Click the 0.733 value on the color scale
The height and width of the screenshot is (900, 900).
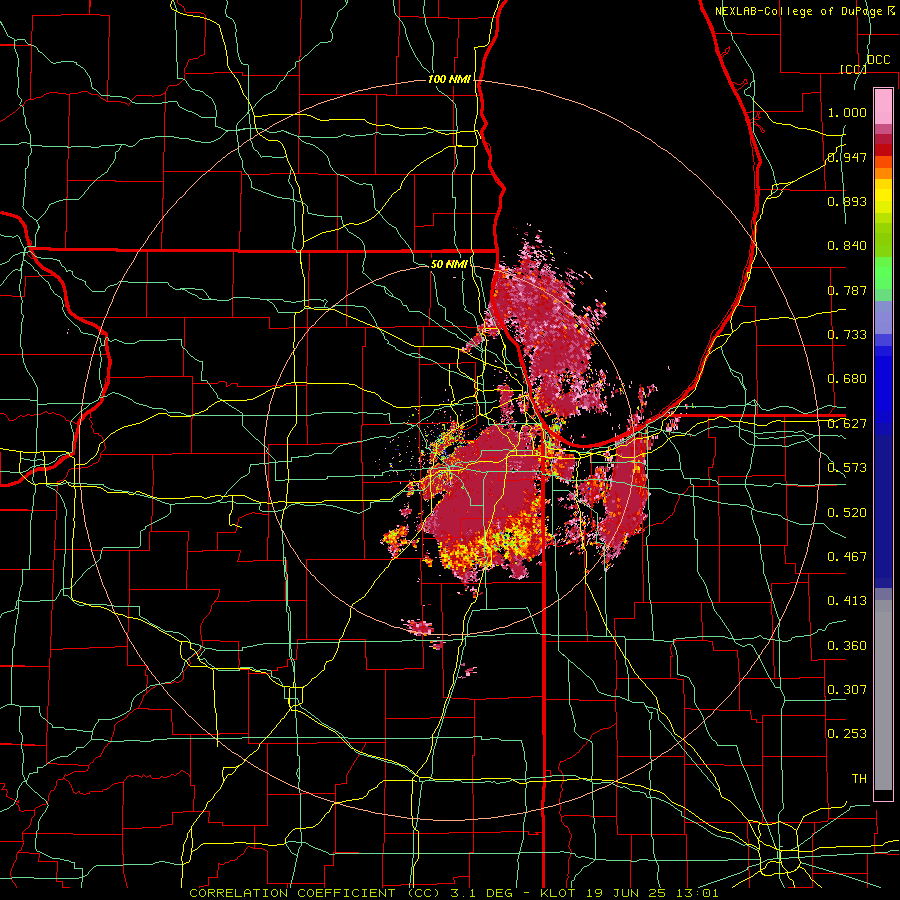[x=847, y=335]
